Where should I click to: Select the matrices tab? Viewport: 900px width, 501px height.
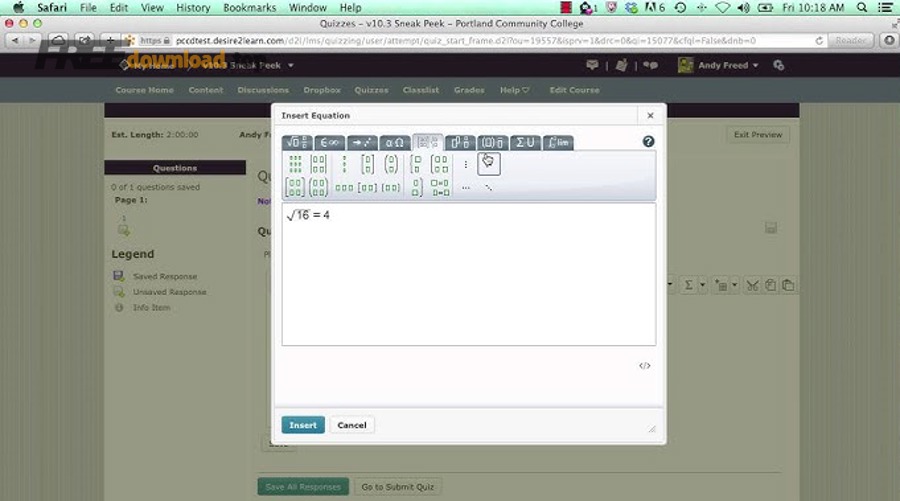pos(428,142)
